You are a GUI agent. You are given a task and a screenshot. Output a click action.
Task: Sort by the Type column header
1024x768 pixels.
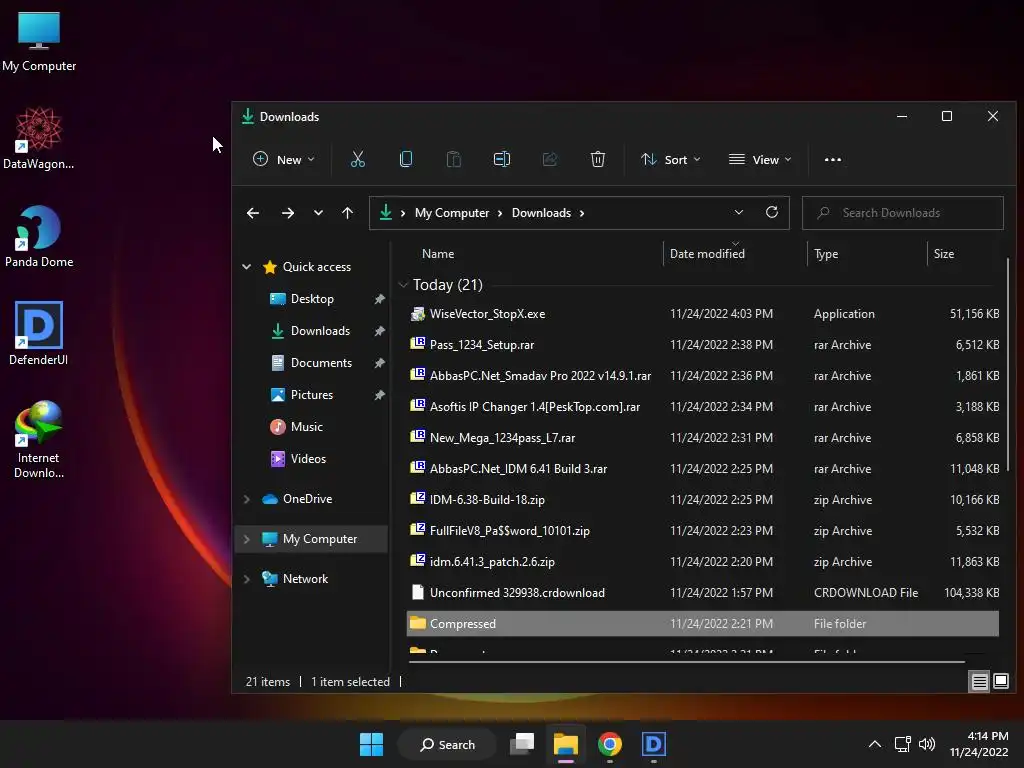825,254
